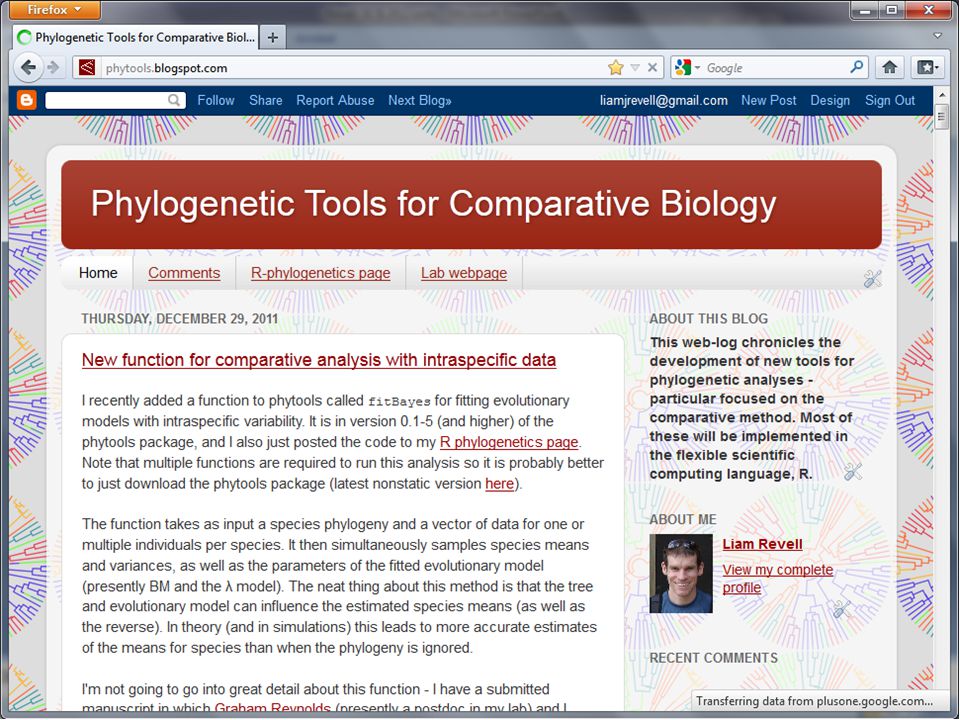Follow 'R phylogenetics page' link in post
The height and width of the screenshot is (720, 960).
click(x=509, y=442)
